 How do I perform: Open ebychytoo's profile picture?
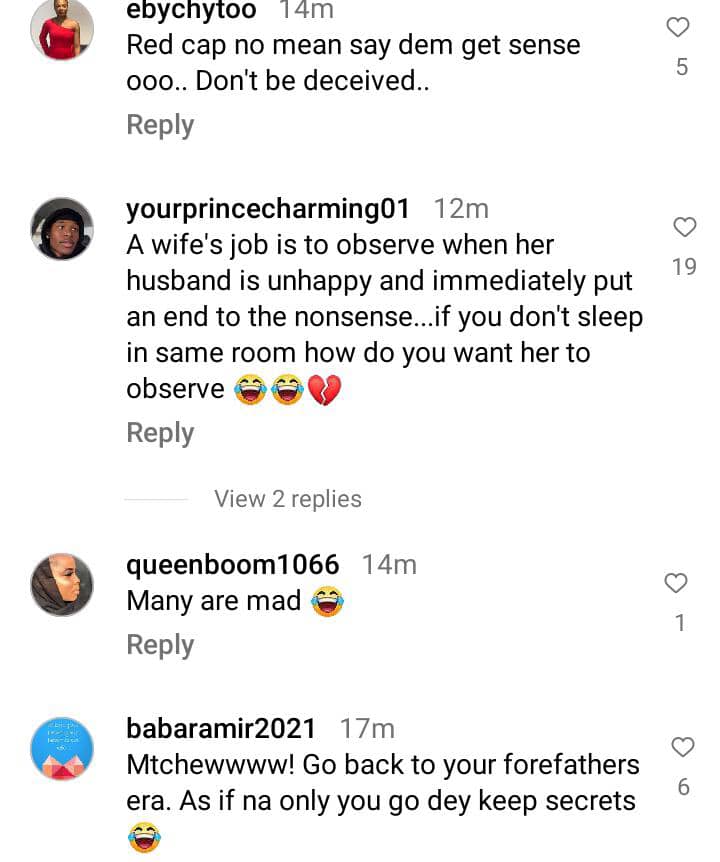click(62, 30)
